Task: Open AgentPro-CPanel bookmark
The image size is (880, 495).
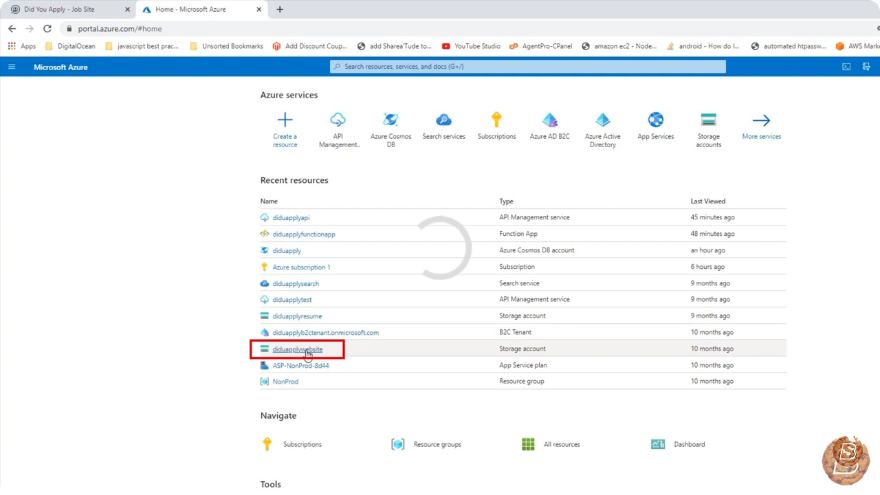Action: (x=541, y=46)
